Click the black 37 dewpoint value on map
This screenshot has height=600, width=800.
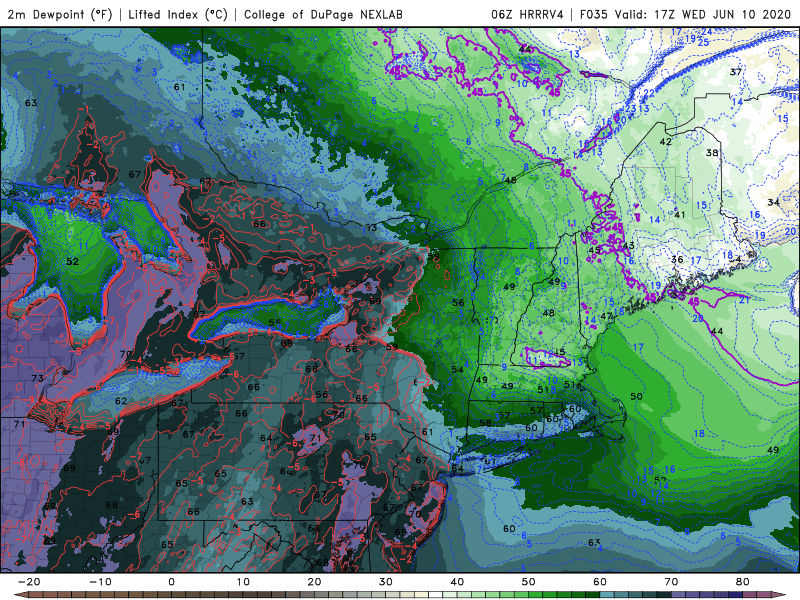click(x=735, y=72)
